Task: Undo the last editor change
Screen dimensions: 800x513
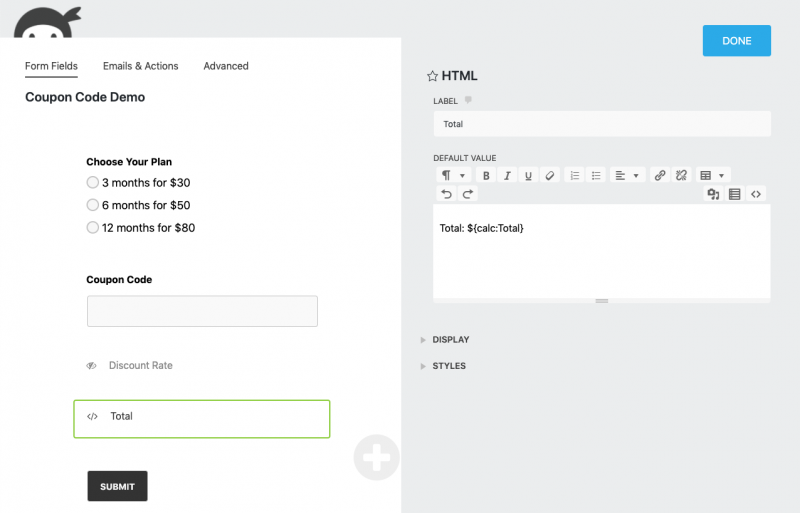Action: [x=446, y=194]
